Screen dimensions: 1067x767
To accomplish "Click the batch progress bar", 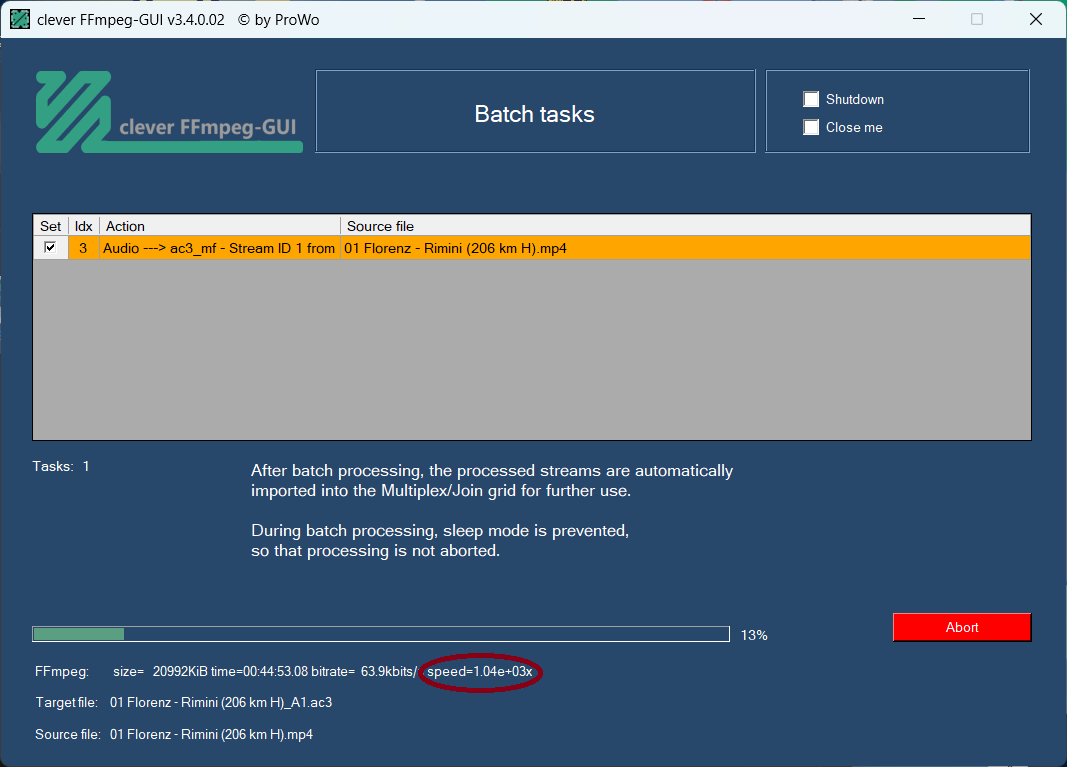I will coord(381,634).
